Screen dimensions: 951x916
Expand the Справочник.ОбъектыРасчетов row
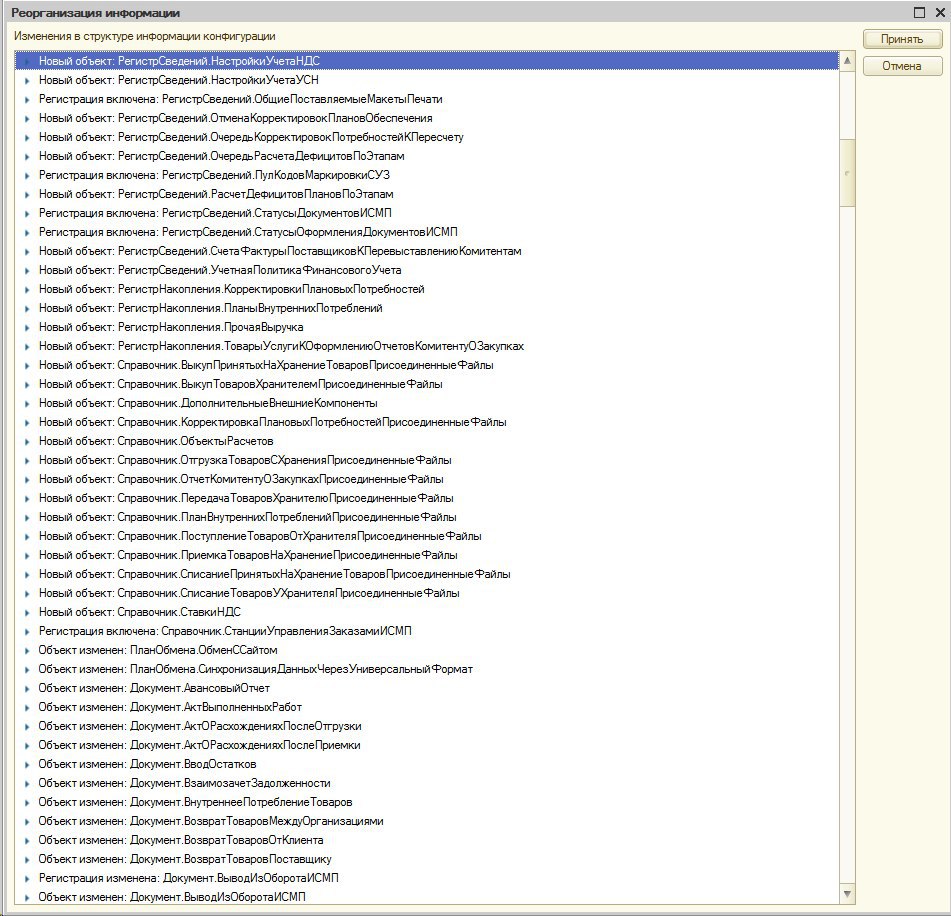tap(27, 442)
